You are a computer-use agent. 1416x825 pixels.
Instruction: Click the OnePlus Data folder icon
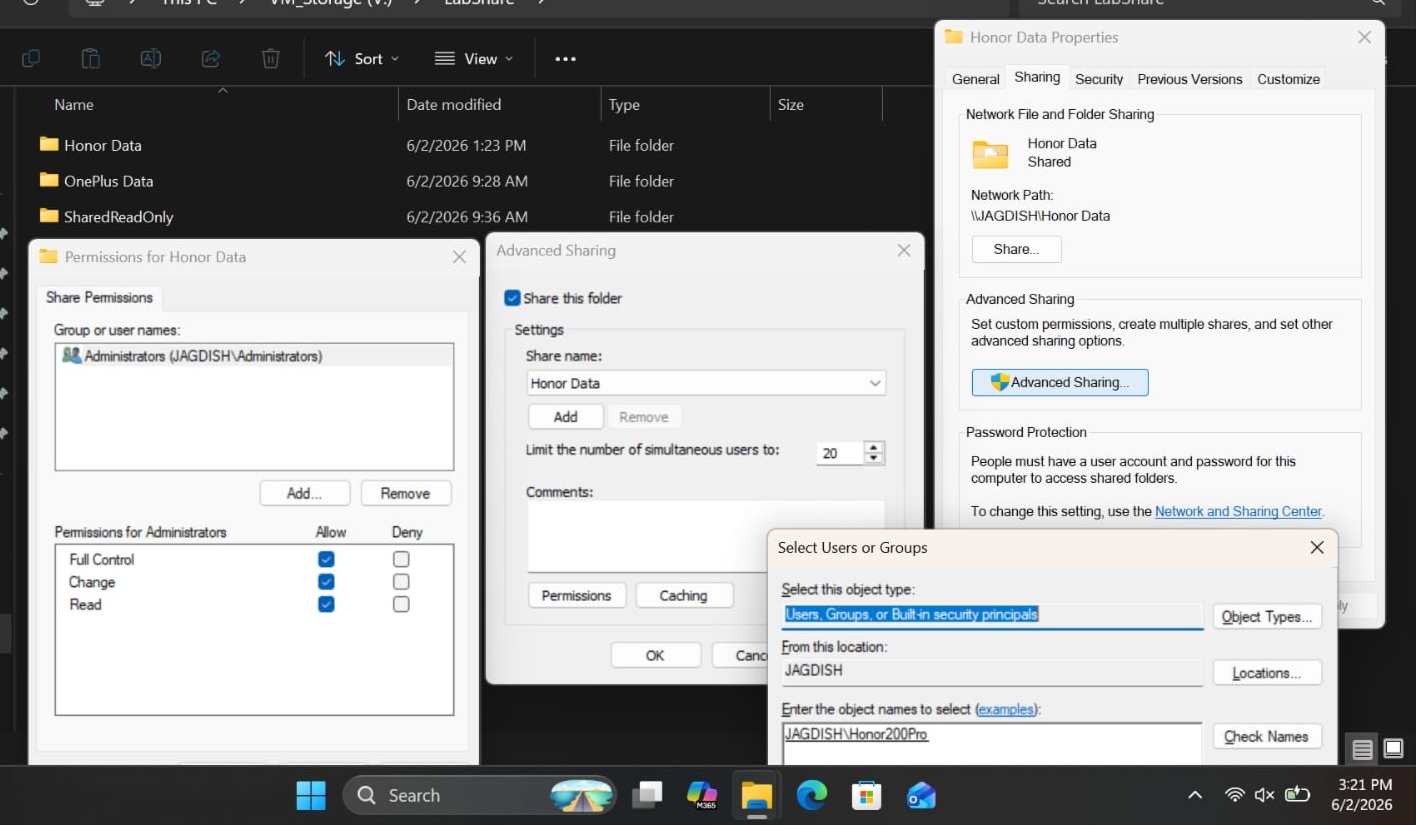tap(49, 180)
